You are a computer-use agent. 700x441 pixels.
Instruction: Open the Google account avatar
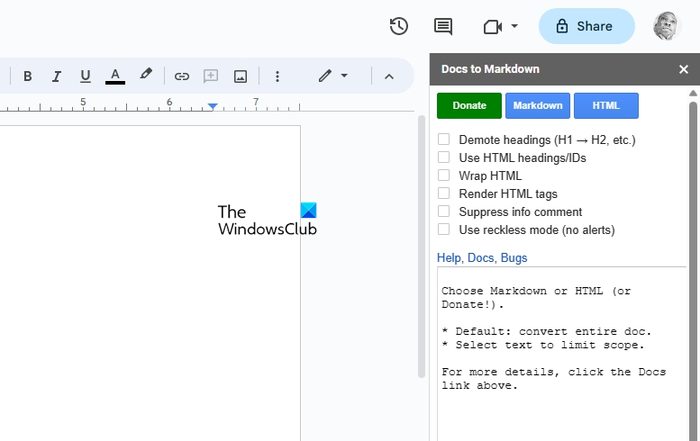(x=666, y=26)
